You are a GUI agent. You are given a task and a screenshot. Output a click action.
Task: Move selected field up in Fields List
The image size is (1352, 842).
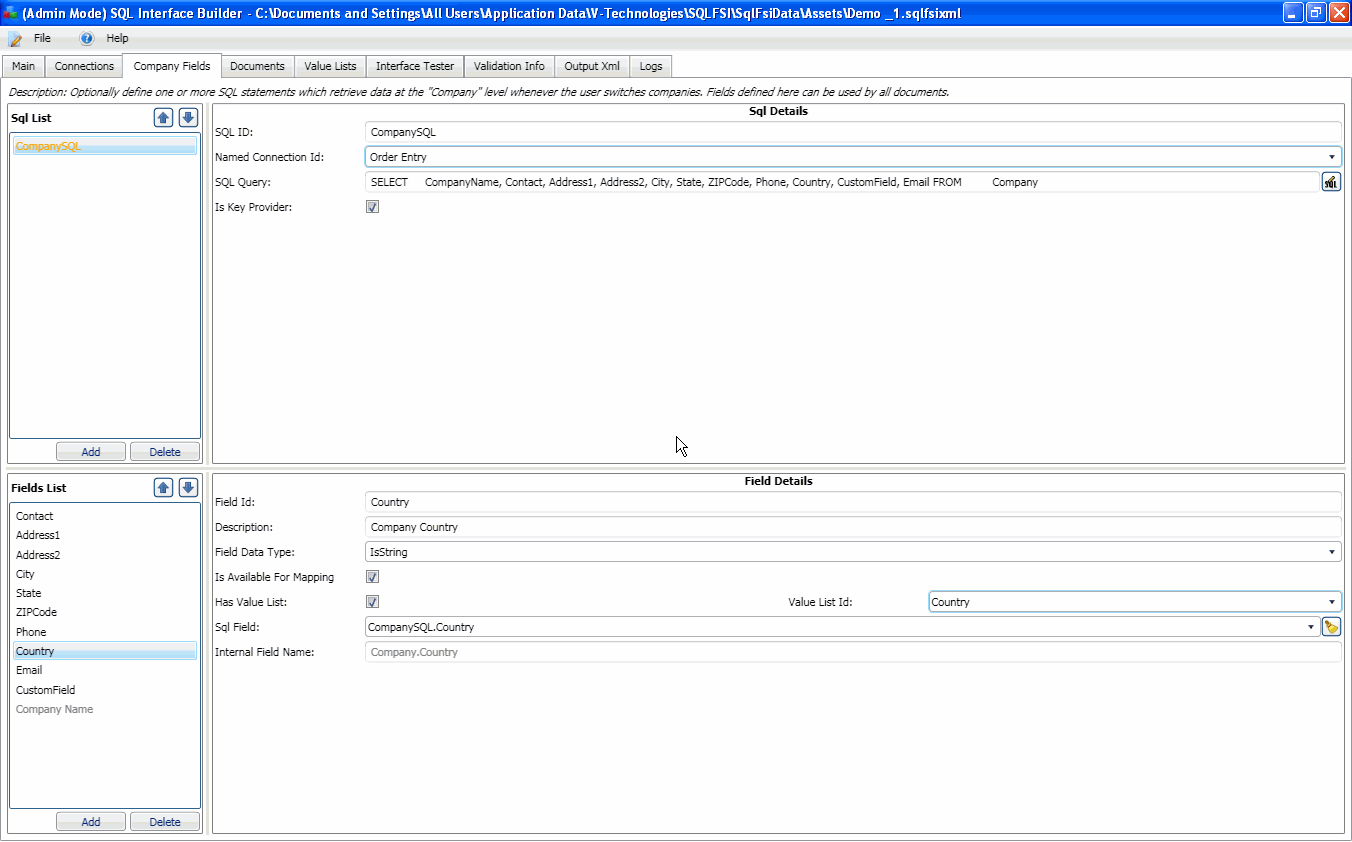[164, 488]
